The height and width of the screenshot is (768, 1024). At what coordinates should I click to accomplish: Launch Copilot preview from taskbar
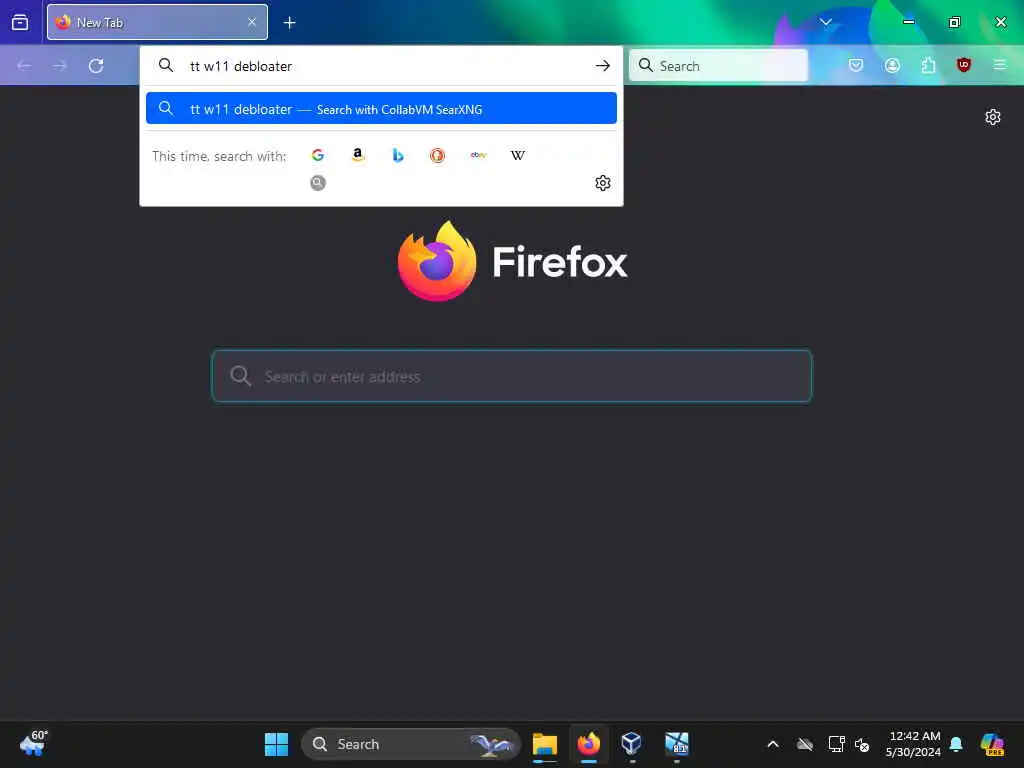click(x=992, y=744)
